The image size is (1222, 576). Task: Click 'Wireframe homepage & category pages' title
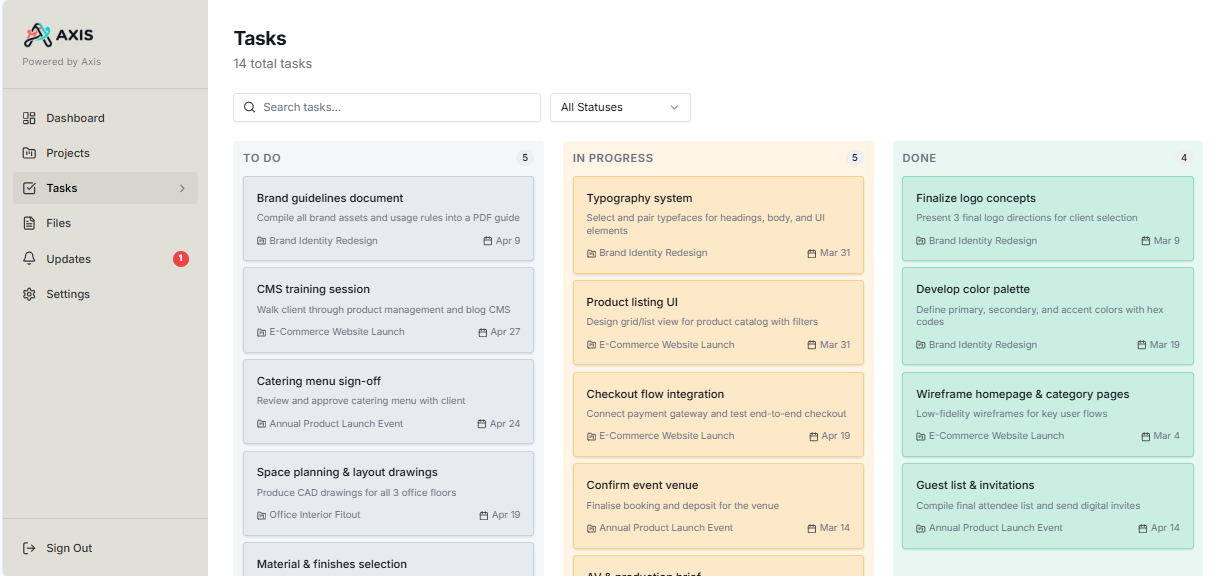coord(1023,394)
